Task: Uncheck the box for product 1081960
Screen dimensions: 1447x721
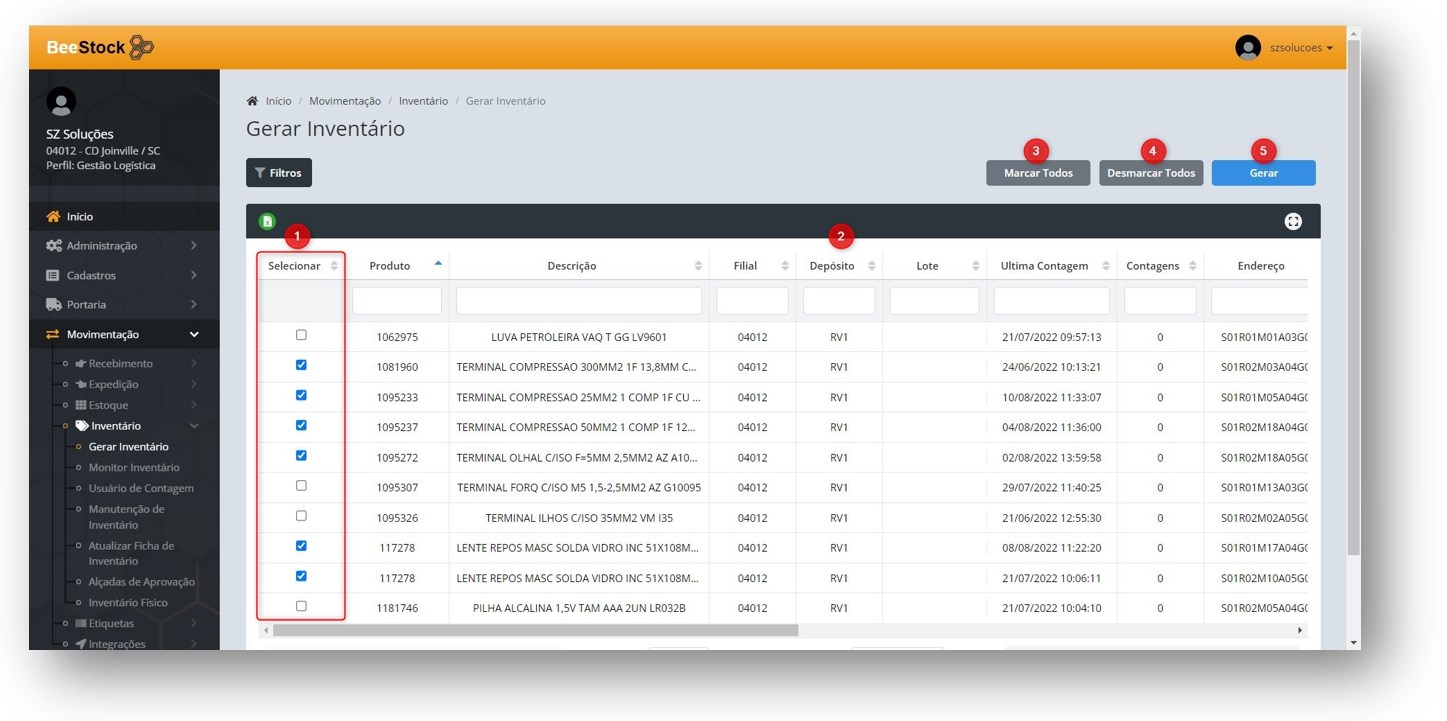Action: 301,366
